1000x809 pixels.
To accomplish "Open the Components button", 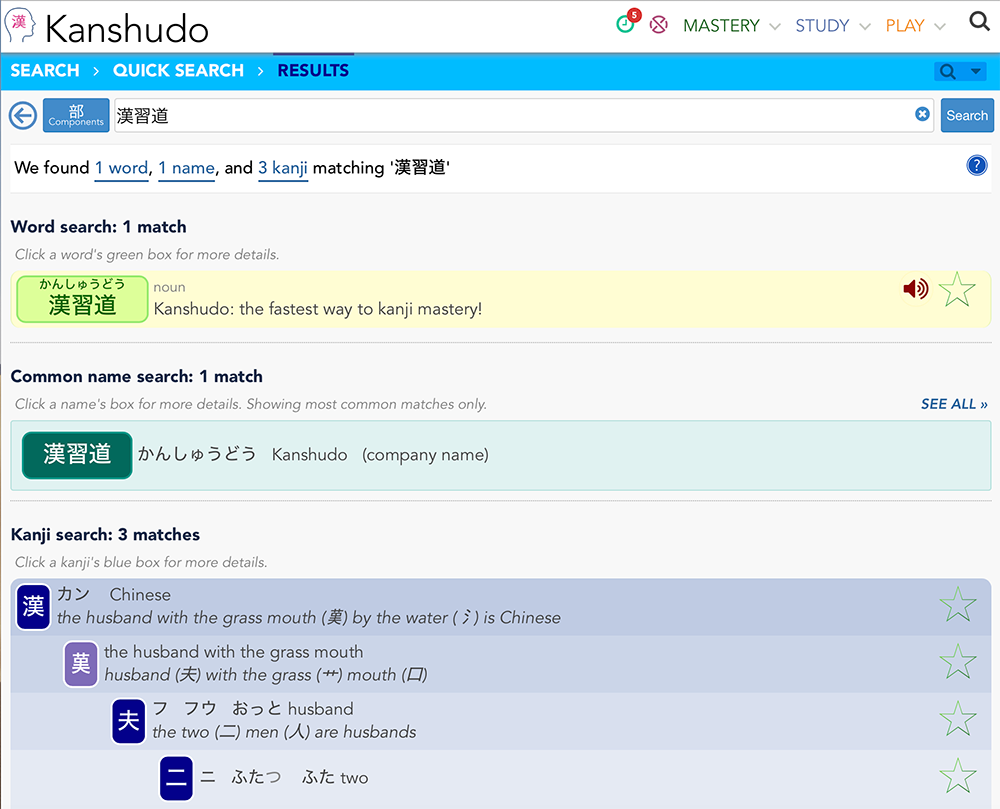I will click(x=76, y=115).
